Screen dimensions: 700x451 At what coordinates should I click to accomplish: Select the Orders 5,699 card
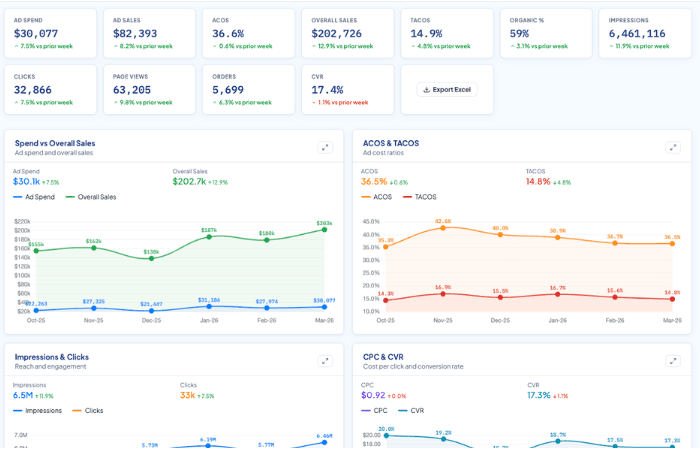(249, 90)
